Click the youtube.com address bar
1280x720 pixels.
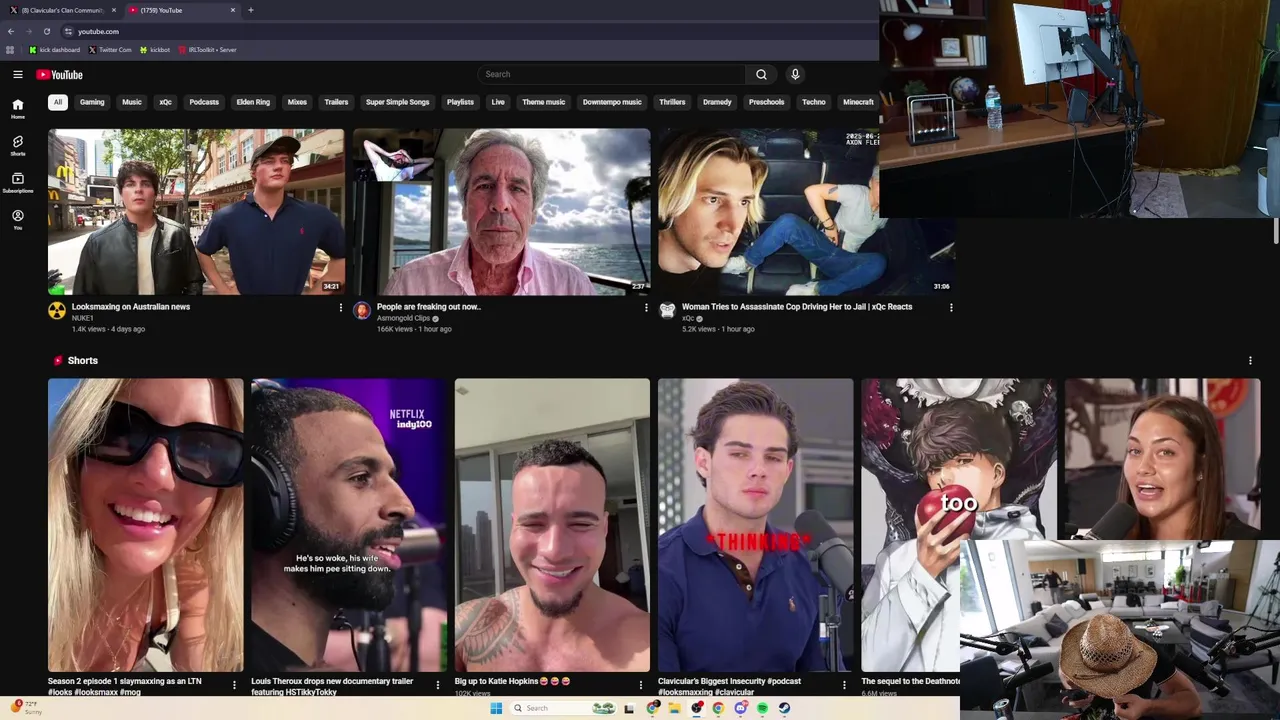pos(470,31)
